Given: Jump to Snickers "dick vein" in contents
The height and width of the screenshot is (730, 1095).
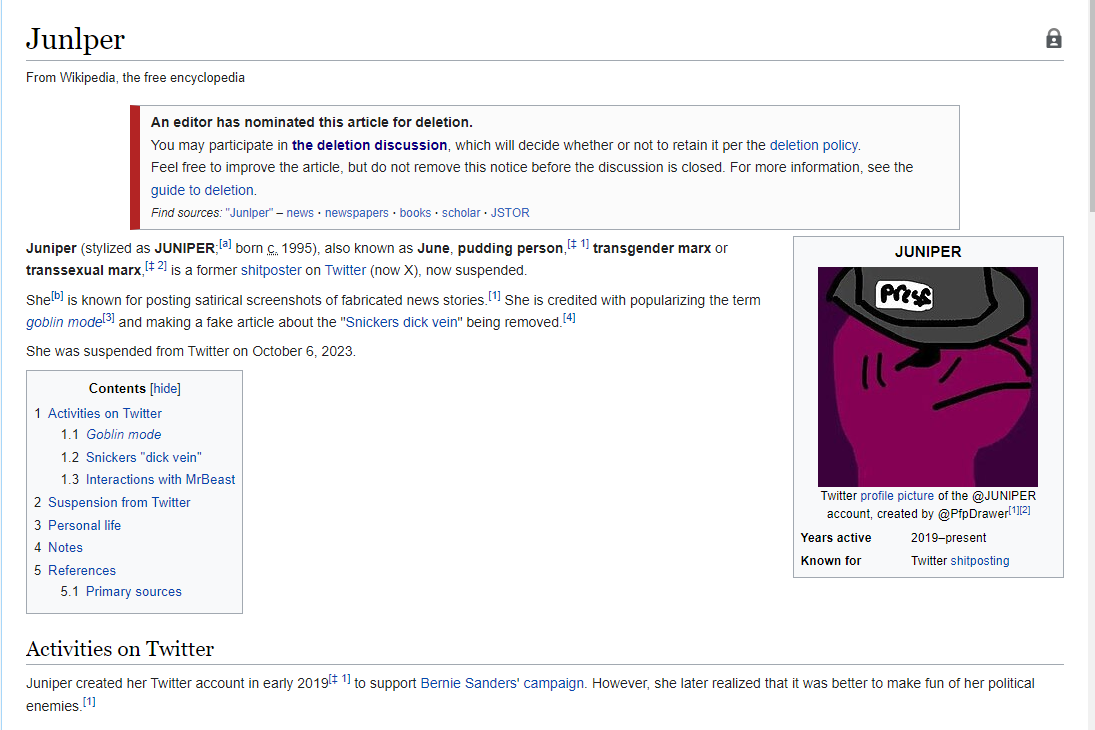Looking at the screenshot, I should tap(144, 458).
